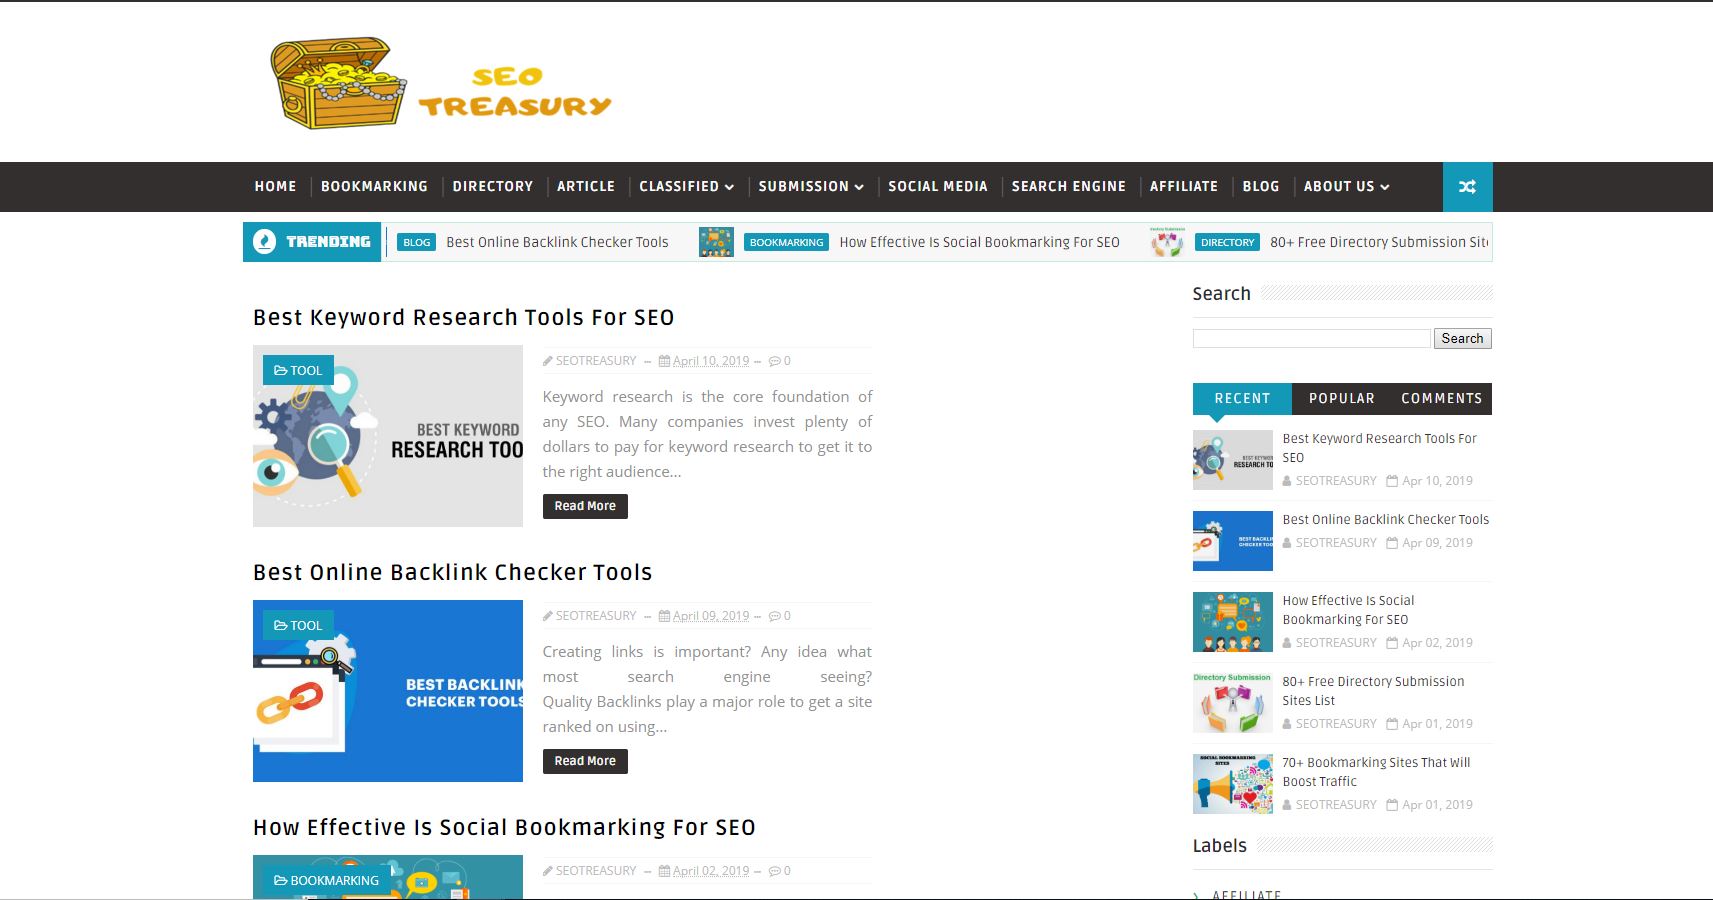Click the BLOG label badge in trending ticker
The width and height of the screenshot is (1713, 900).
click(x=416, y=242)
